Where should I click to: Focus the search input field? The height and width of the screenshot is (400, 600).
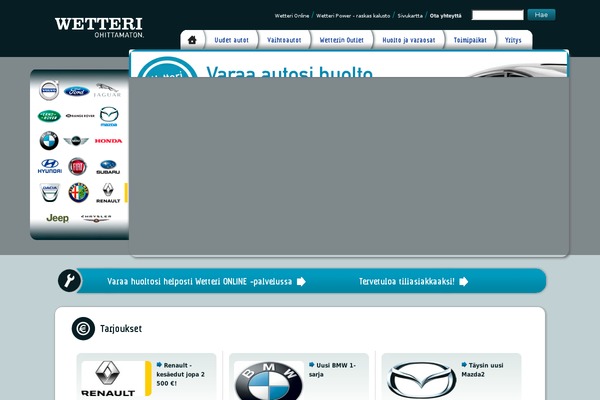(497, 15)
